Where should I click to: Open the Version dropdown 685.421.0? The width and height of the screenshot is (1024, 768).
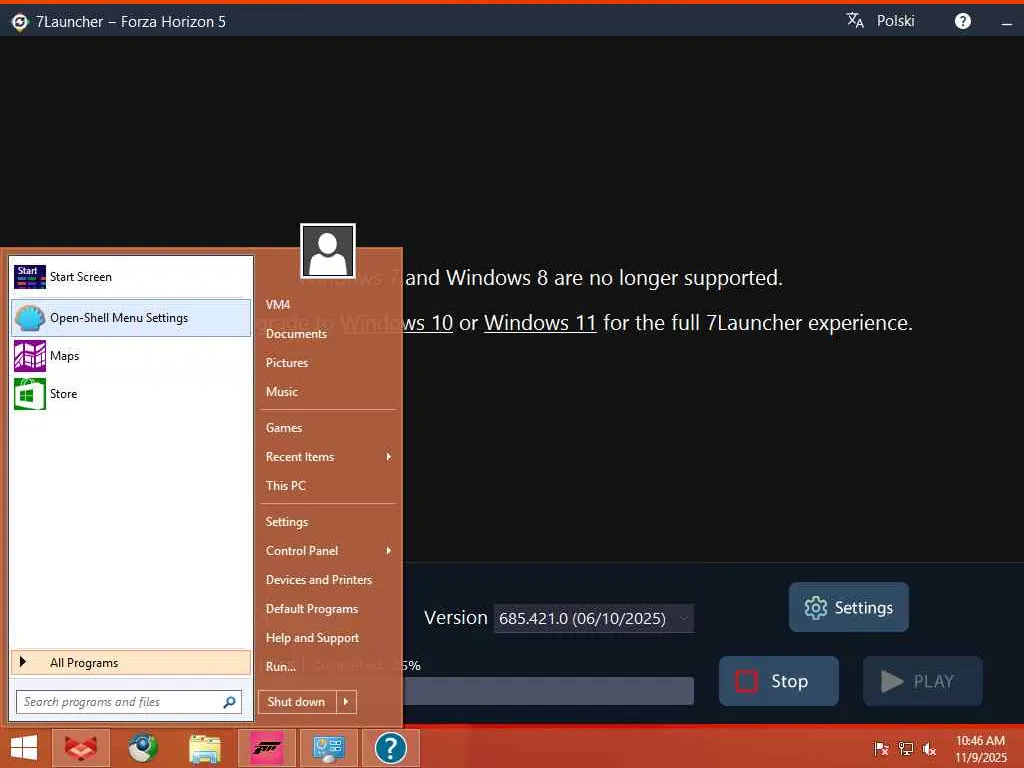[x=594, y=618]
